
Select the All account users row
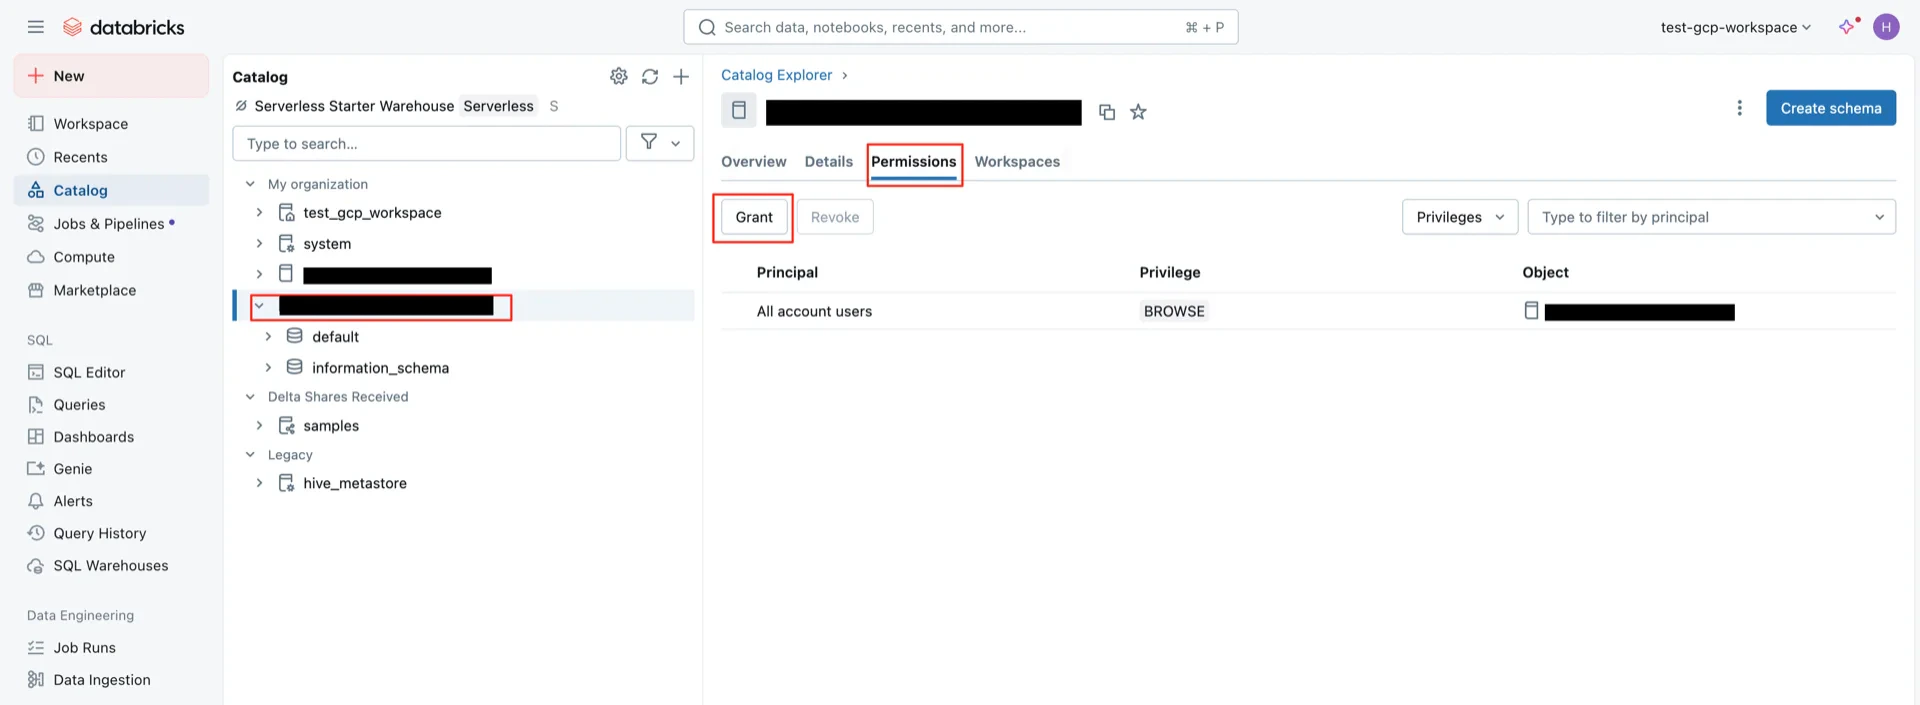[x=1308, y=311]
